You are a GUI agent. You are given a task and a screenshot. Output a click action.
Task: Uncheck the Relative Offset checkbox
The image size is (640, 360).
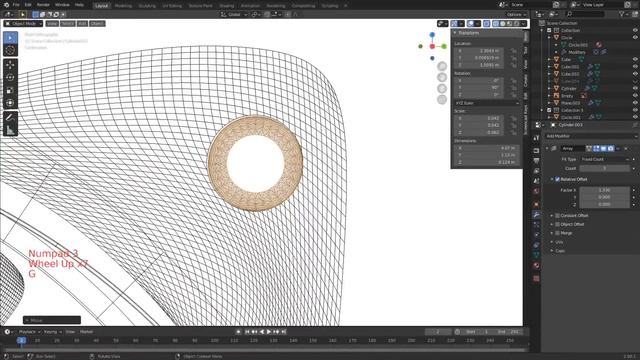coord(558,180)
